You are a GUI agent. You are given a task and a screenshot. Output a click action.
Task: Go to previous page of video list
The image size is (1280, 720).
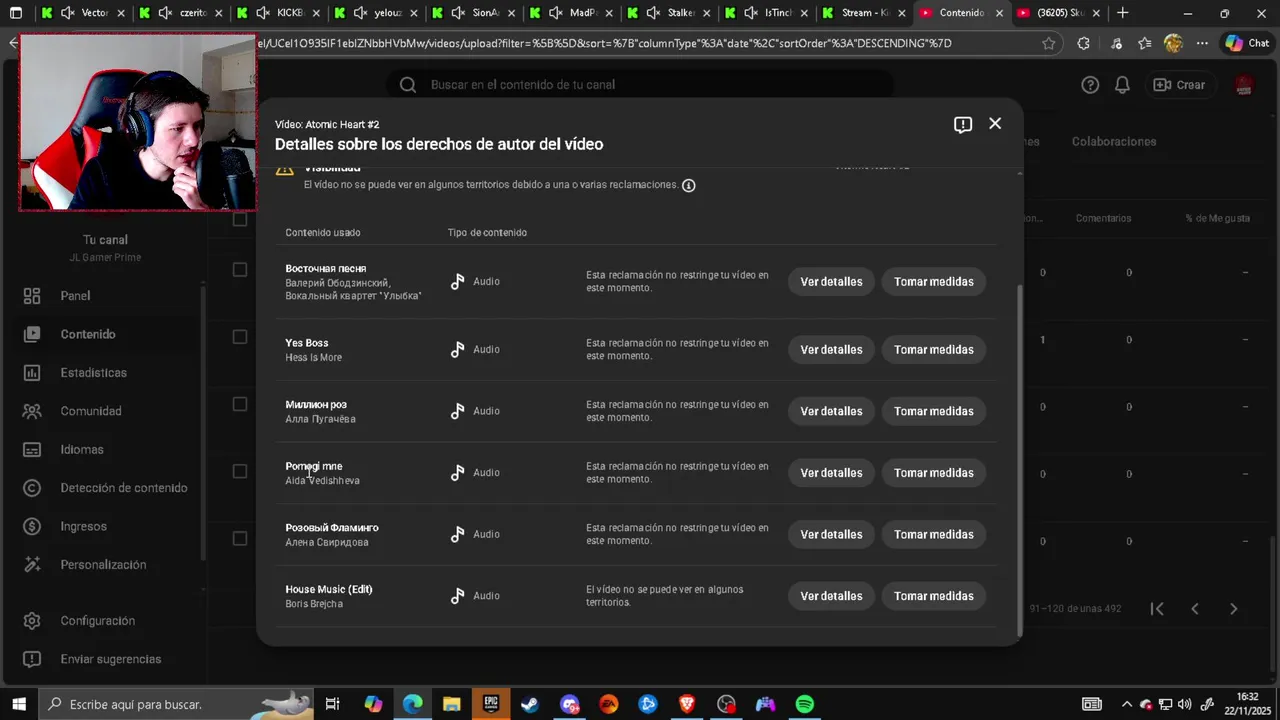[x=1194, y=608]
